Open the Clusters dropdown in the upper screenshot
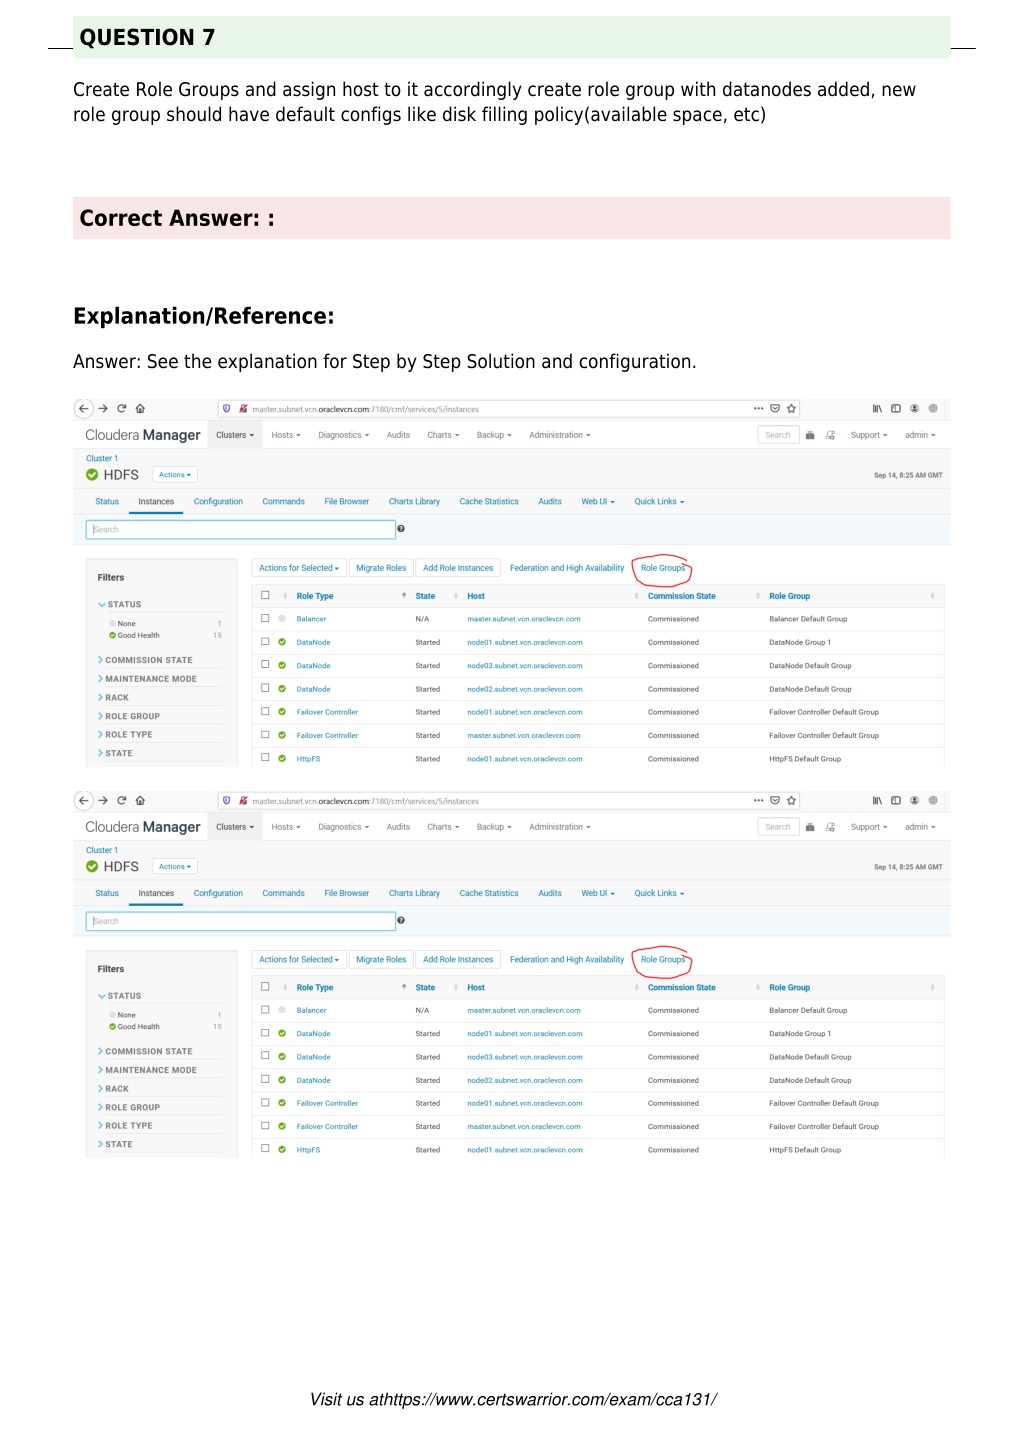The image size is (1024, 1448). 235,435
